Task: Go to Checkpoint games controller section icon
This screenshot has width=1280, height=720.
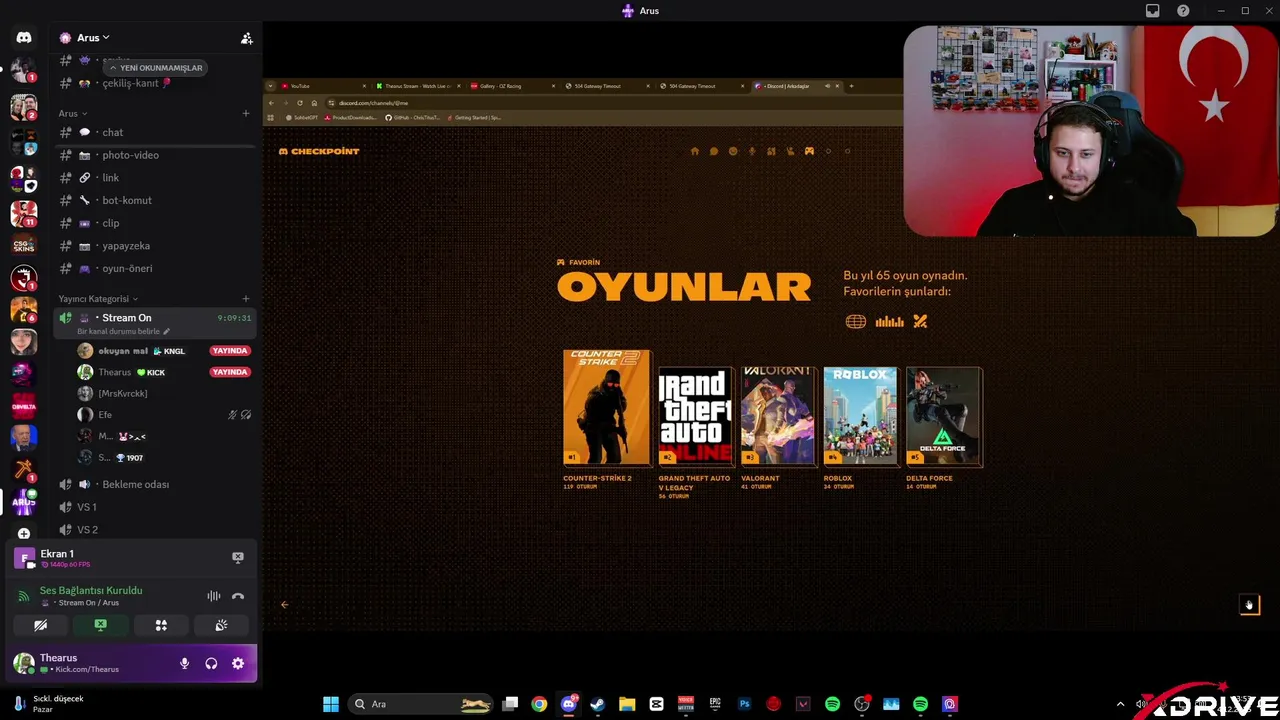Action: coord(809,152)
